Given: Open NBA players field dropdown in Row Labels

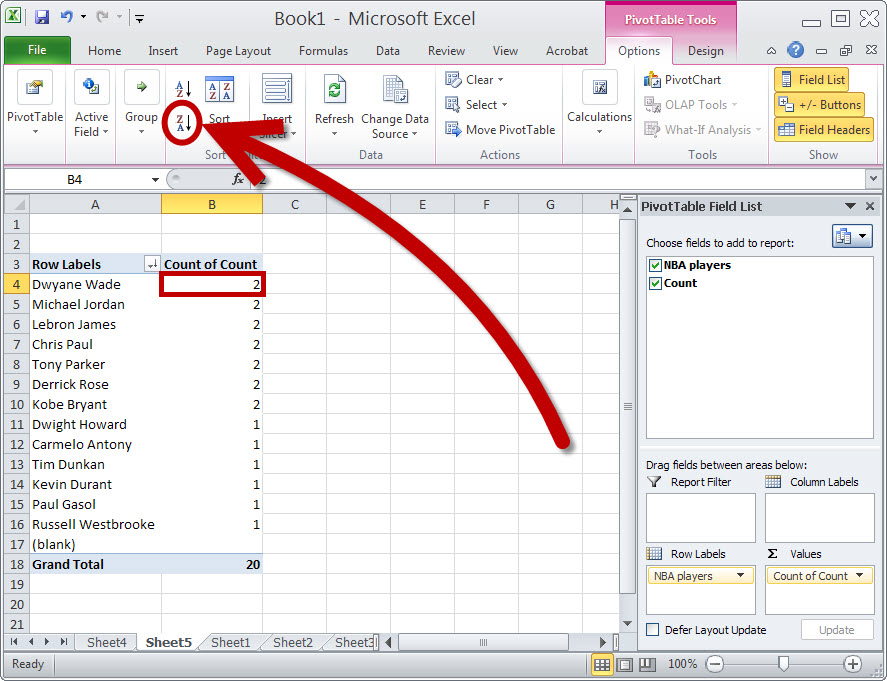Looking at the screenshot, I should pyautogui.click(x=740, y=576).
